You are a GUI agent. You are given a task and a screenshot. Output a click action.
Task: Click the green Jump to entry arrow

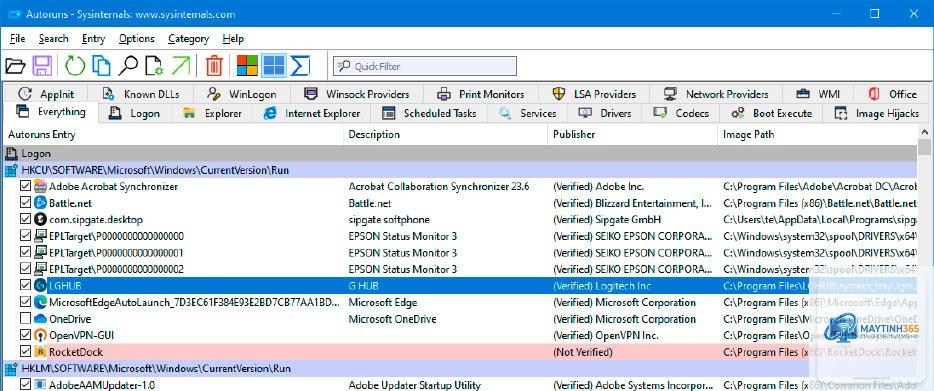[x=180, y=66]
